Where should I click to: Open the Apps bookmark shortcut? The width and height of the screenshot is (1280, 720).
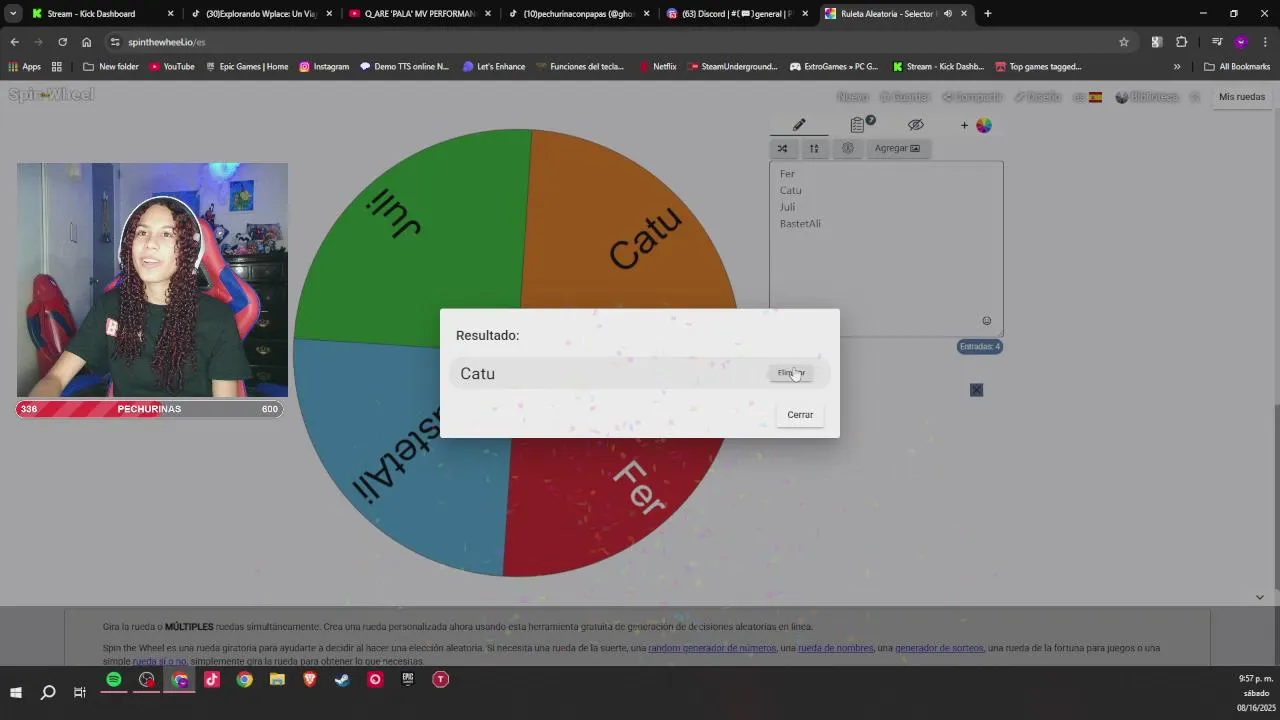25,67
